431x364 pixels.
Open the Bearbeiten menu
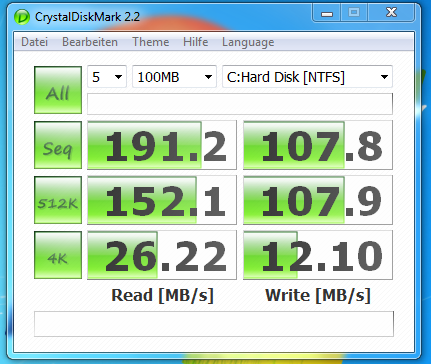(x=90, y=42)
